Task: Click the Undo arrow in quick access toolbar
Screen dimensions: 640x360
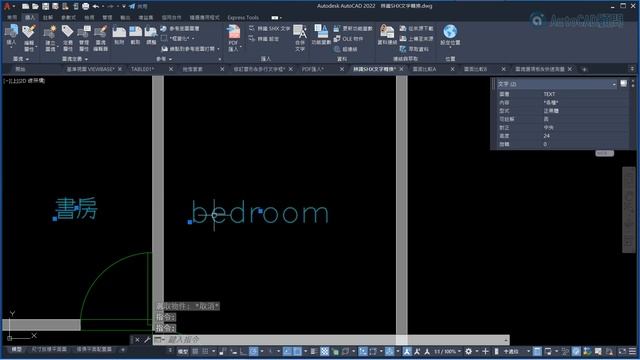Action: pos(96,6)
